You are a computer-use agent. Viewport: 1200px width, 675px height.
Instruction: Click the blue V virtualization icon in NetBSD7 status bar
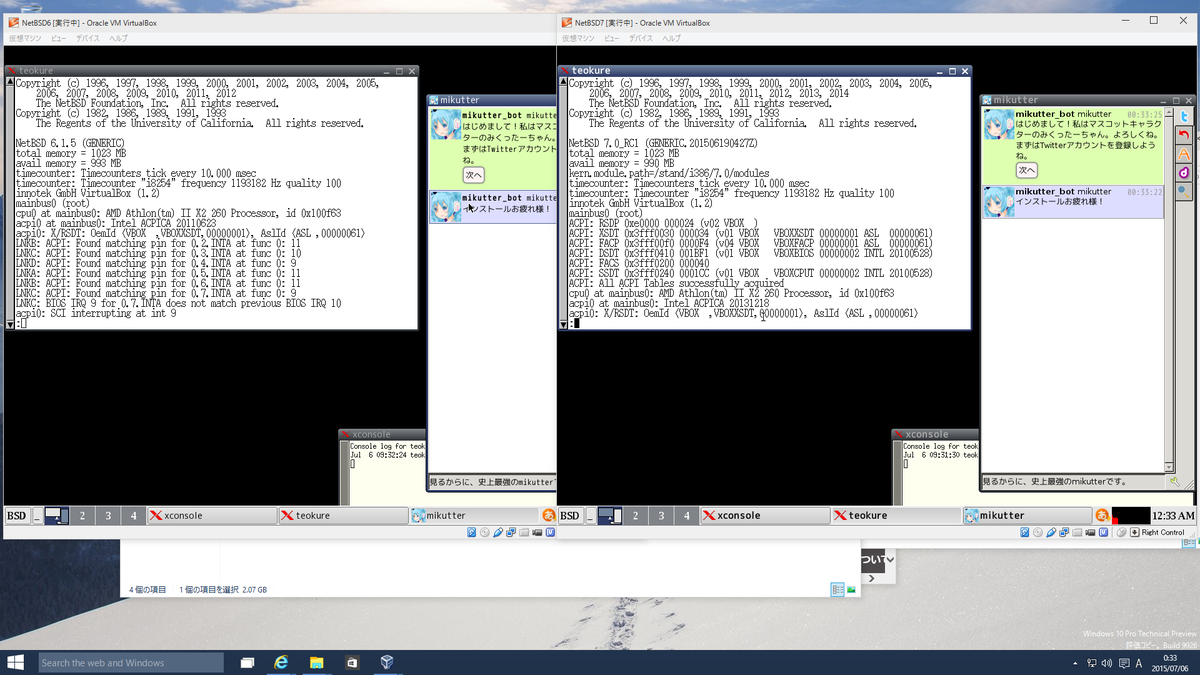tap(1101, 533)
